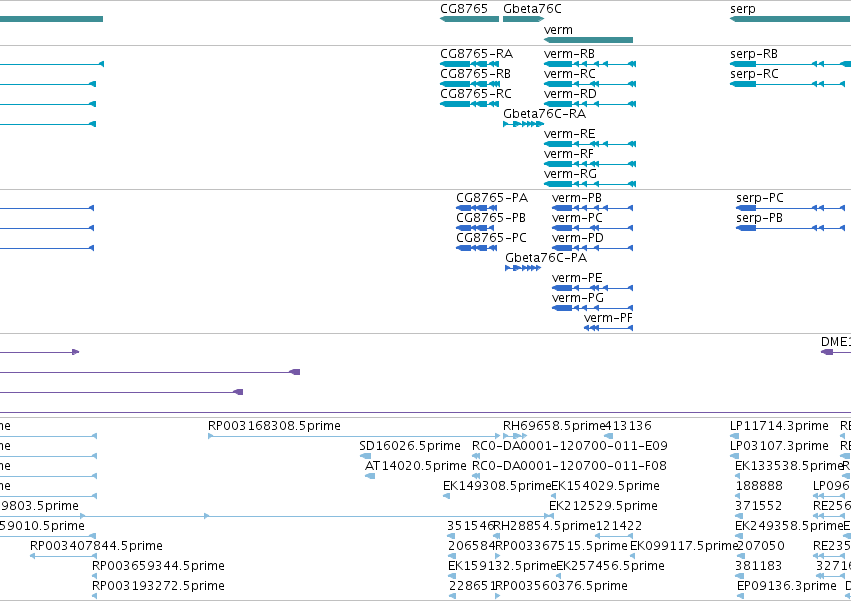This screenshot has height=601, width=851.
Task: Select transcript serp-RB
Action: (790, 64)
